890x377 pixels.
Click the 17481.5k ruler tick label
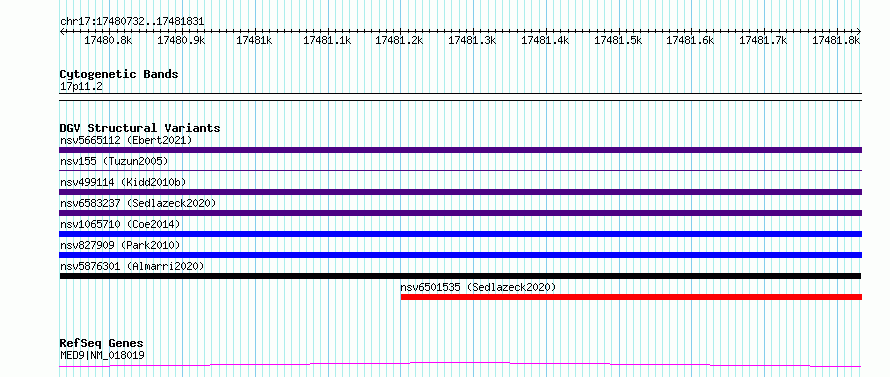coord(618,40)
